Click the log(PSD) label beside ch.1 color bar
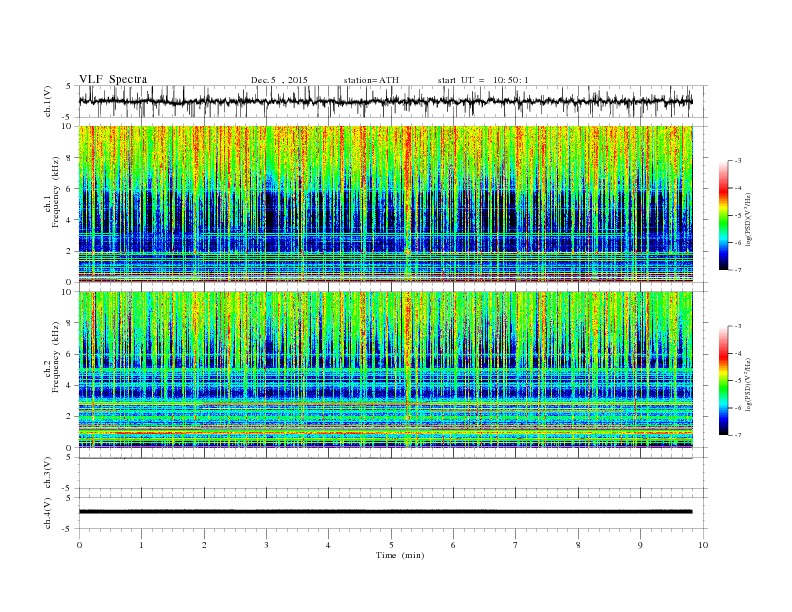The width and height of the screenshot is (792, 612). pyautogui.click(x=748, y=219)
